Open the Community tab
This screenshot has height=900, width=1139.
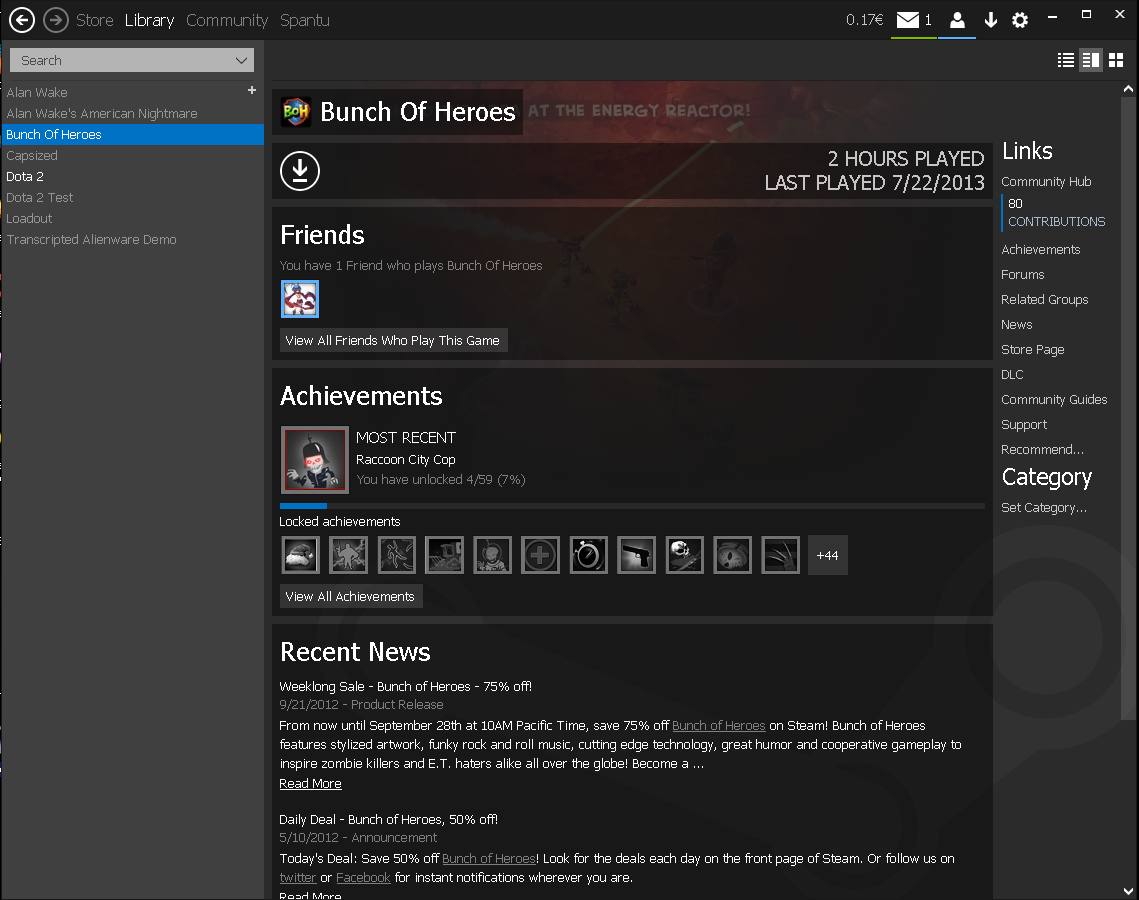227,20
